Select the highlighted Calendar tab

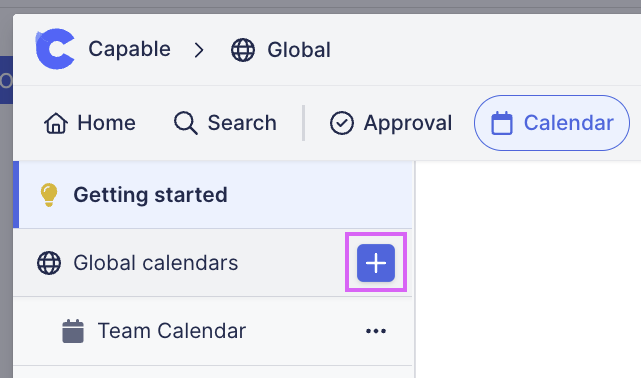pos(552,123)
